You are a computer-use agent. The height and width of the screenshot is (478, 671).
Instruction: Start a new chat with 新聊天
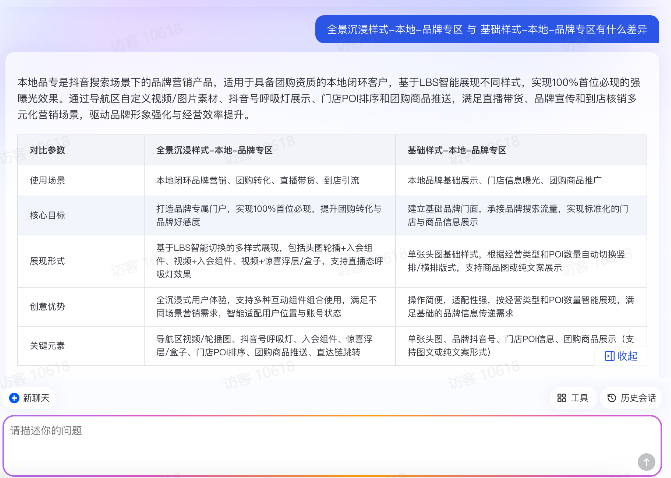pyautogui.click(x=30, y=398)
